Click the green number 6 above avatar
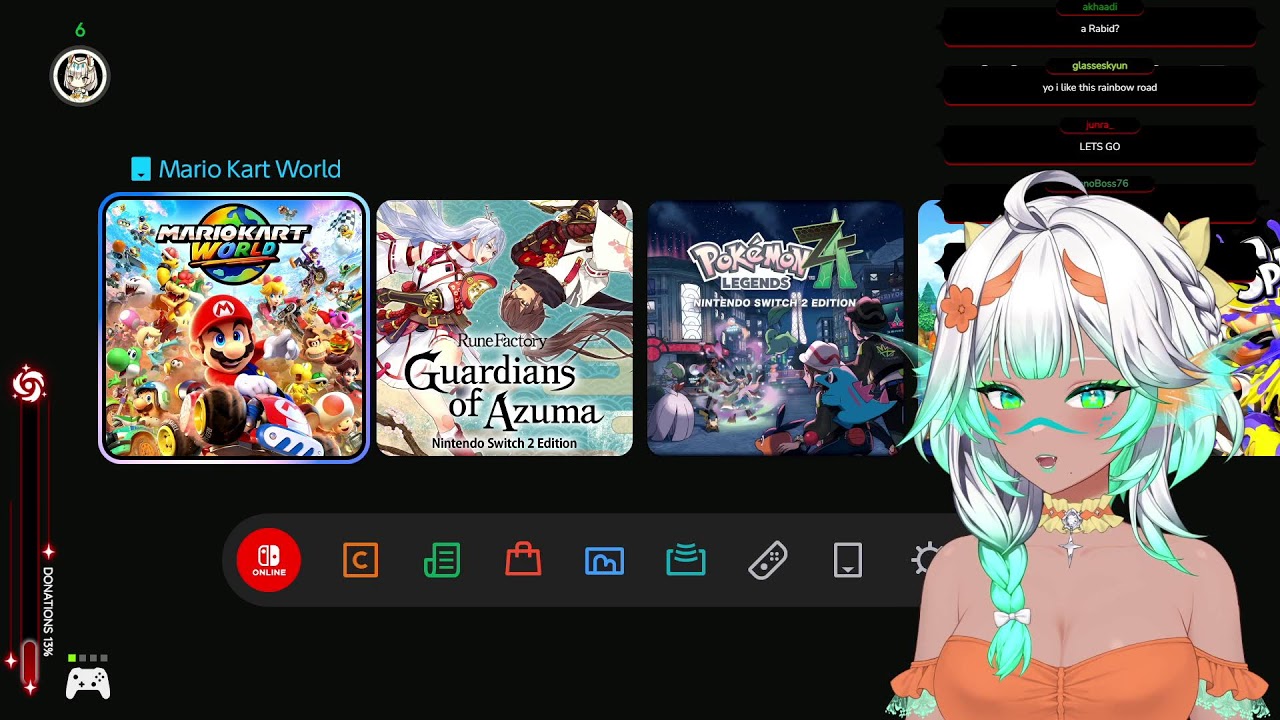 coord(80,30)
